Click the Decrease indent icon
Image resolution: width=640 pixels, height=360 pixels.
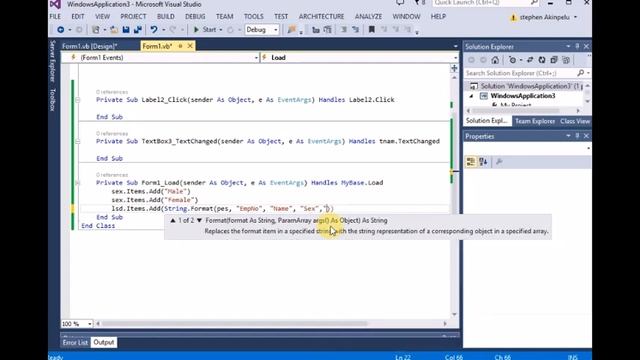pos(344,29)
